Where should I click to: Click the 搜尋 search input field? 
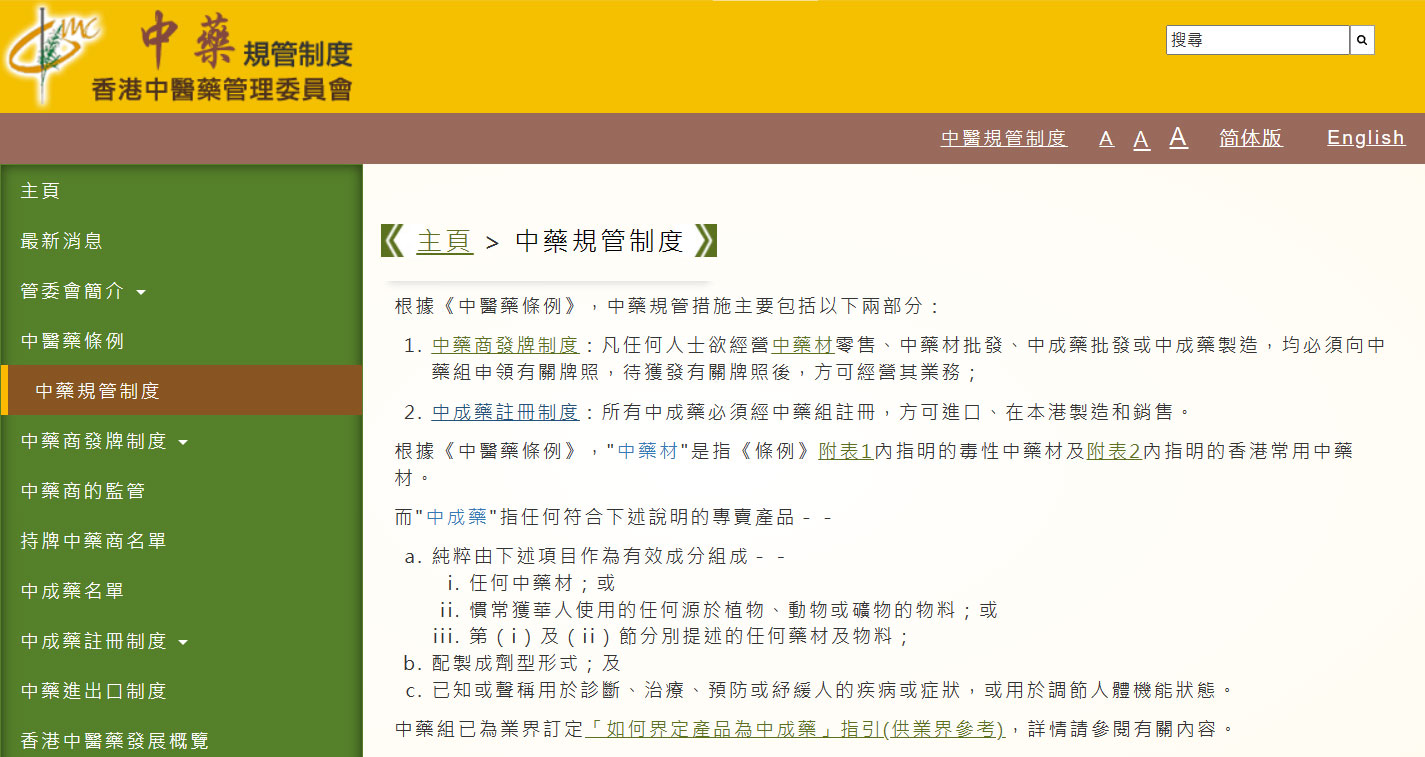tap(1257, 40)
